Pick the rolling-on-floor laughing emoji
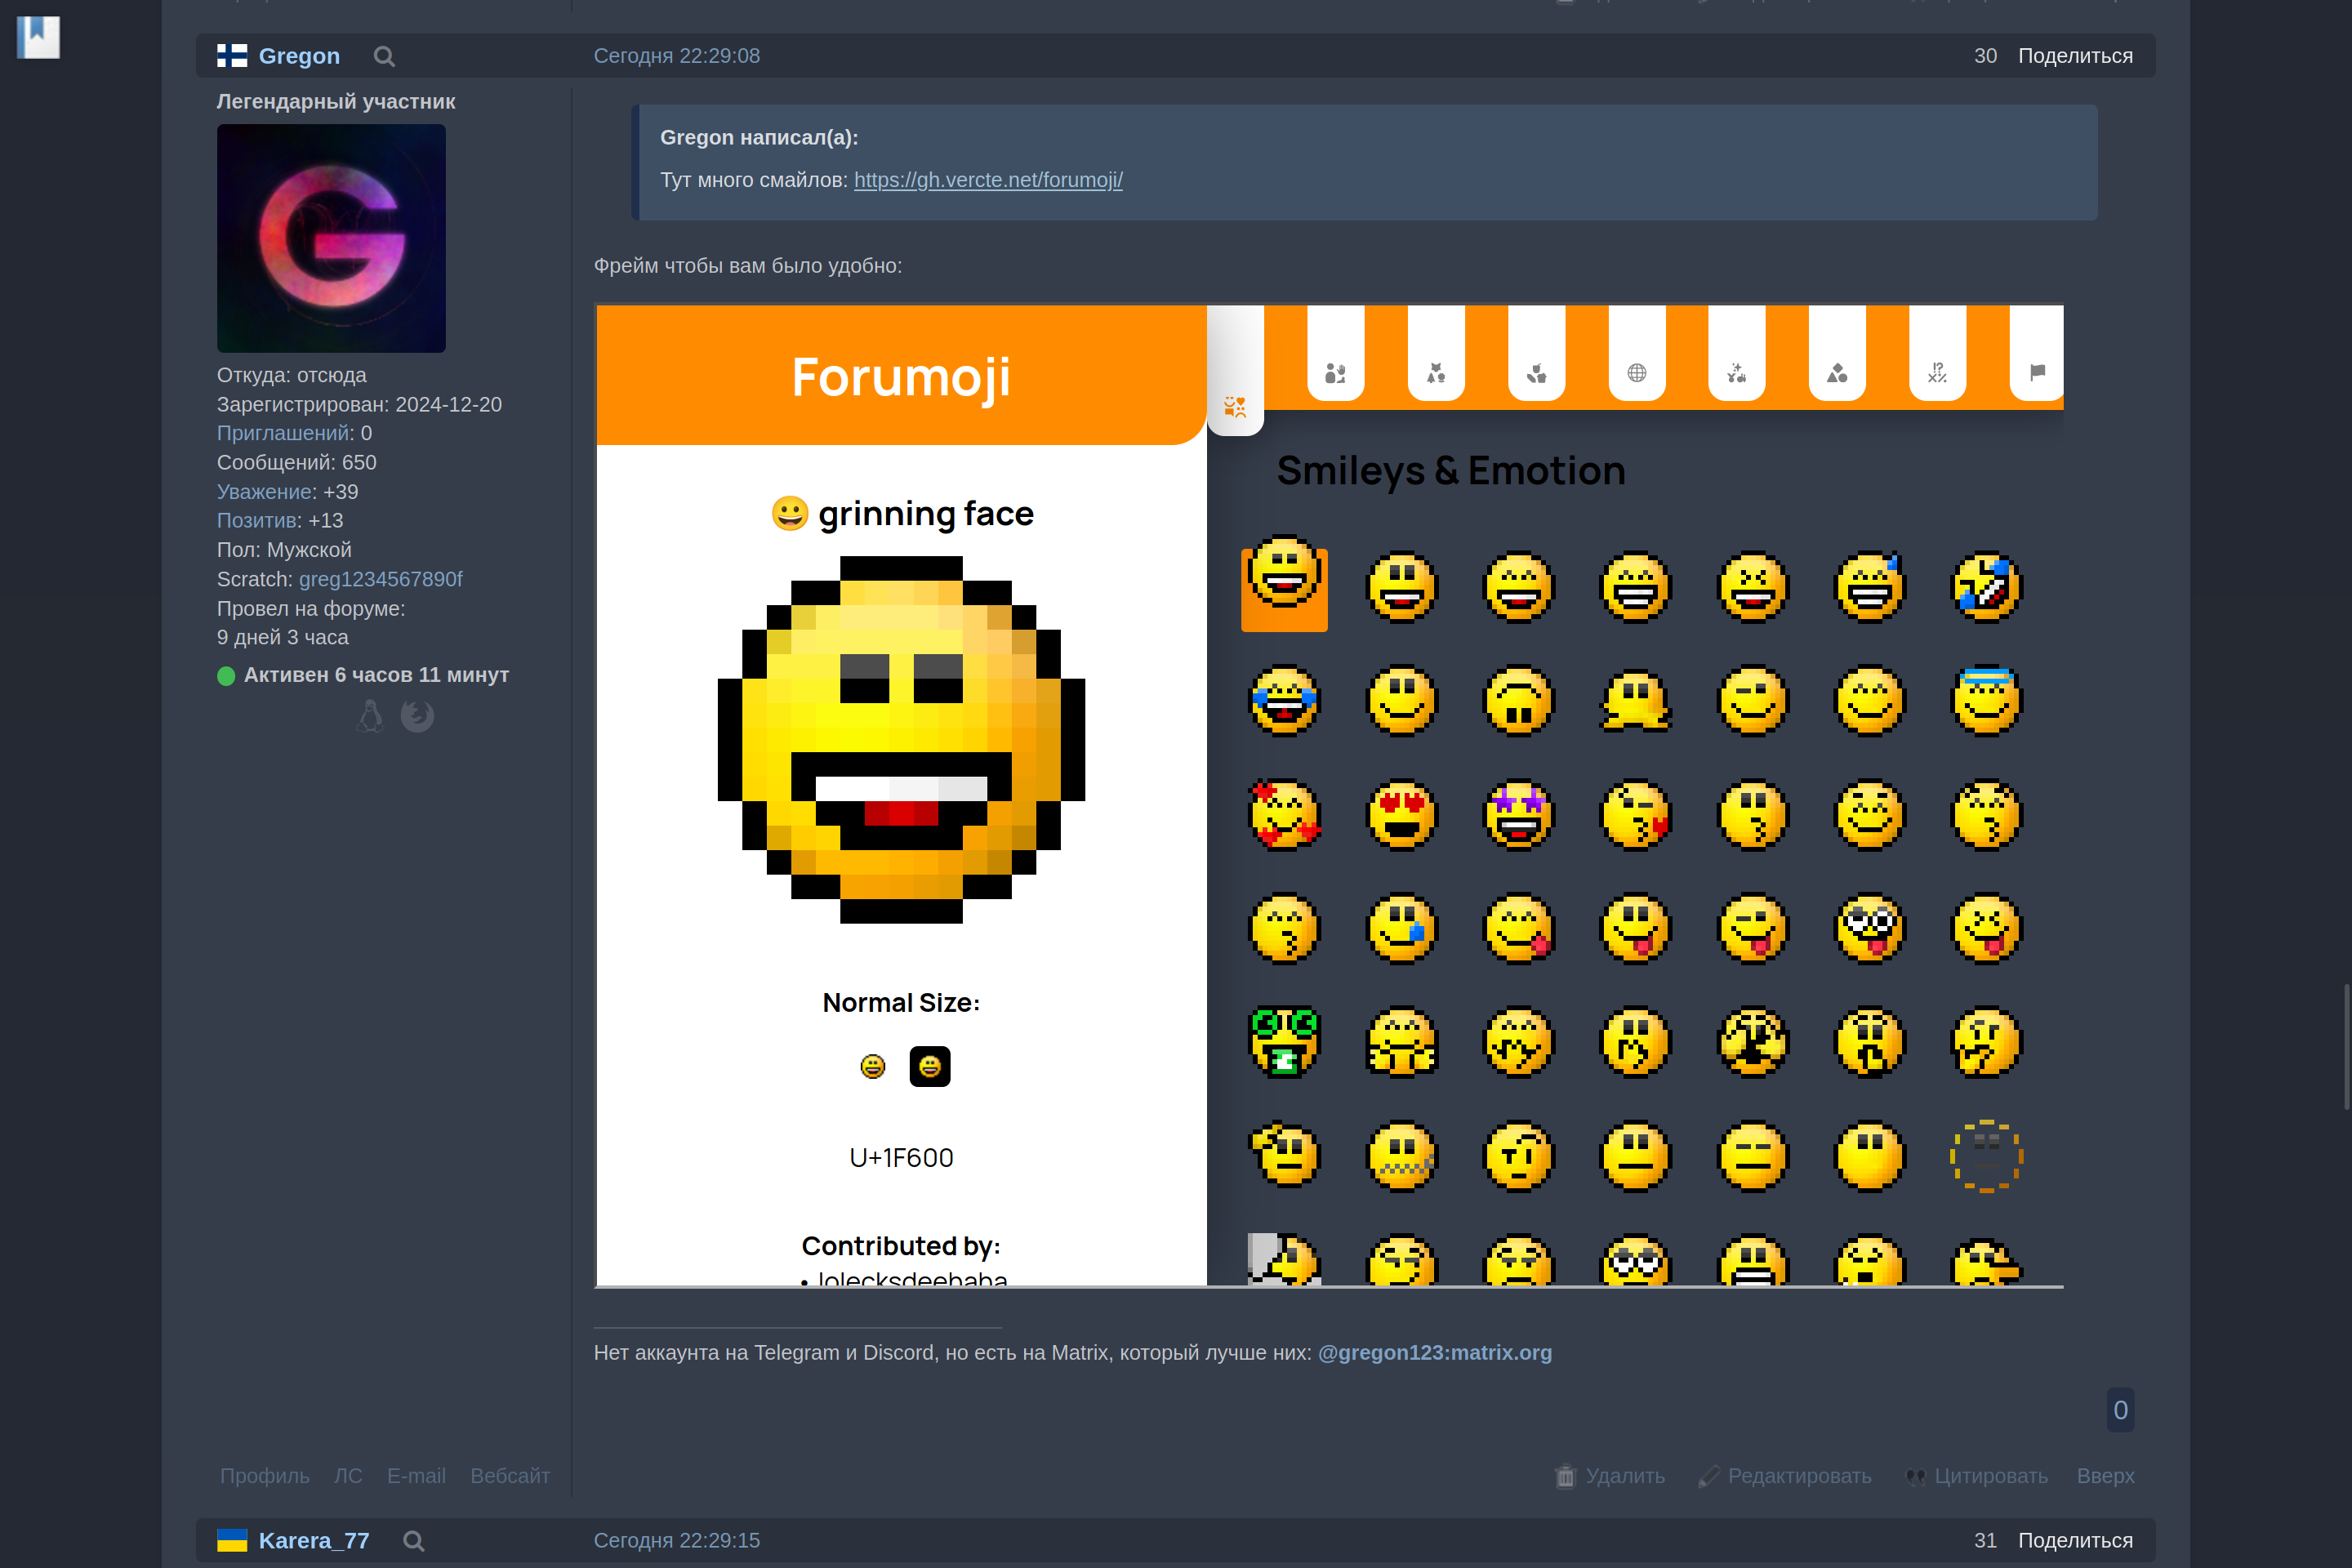Viewport: 2352px width, 1568px height. tap(1986, 587)
